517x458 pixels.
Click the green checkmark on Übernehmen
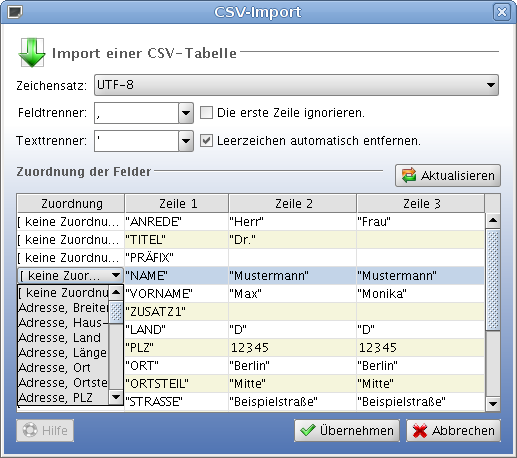click(308, 430)
